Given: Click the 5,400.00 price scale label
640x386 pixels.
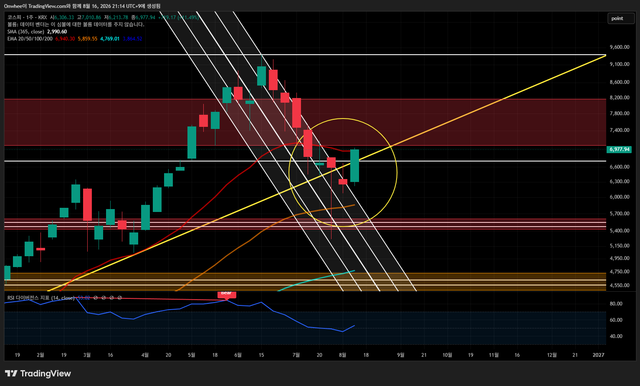Looking at the screenshot, I should [620, 231].
